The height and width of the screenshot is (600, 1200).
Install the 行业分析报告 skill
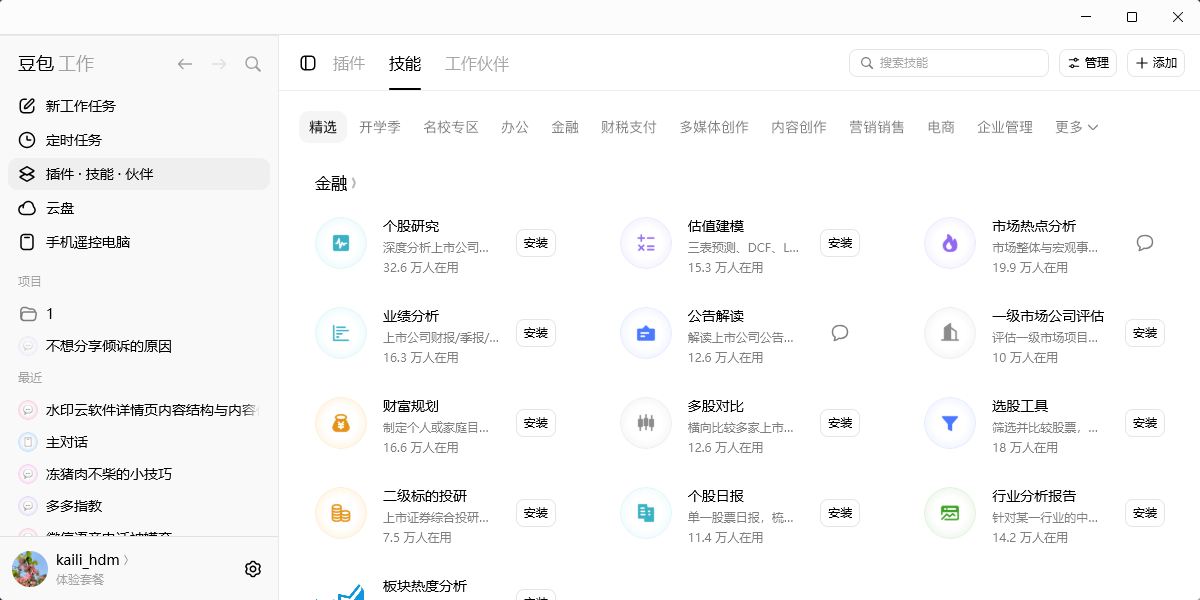1145,513
